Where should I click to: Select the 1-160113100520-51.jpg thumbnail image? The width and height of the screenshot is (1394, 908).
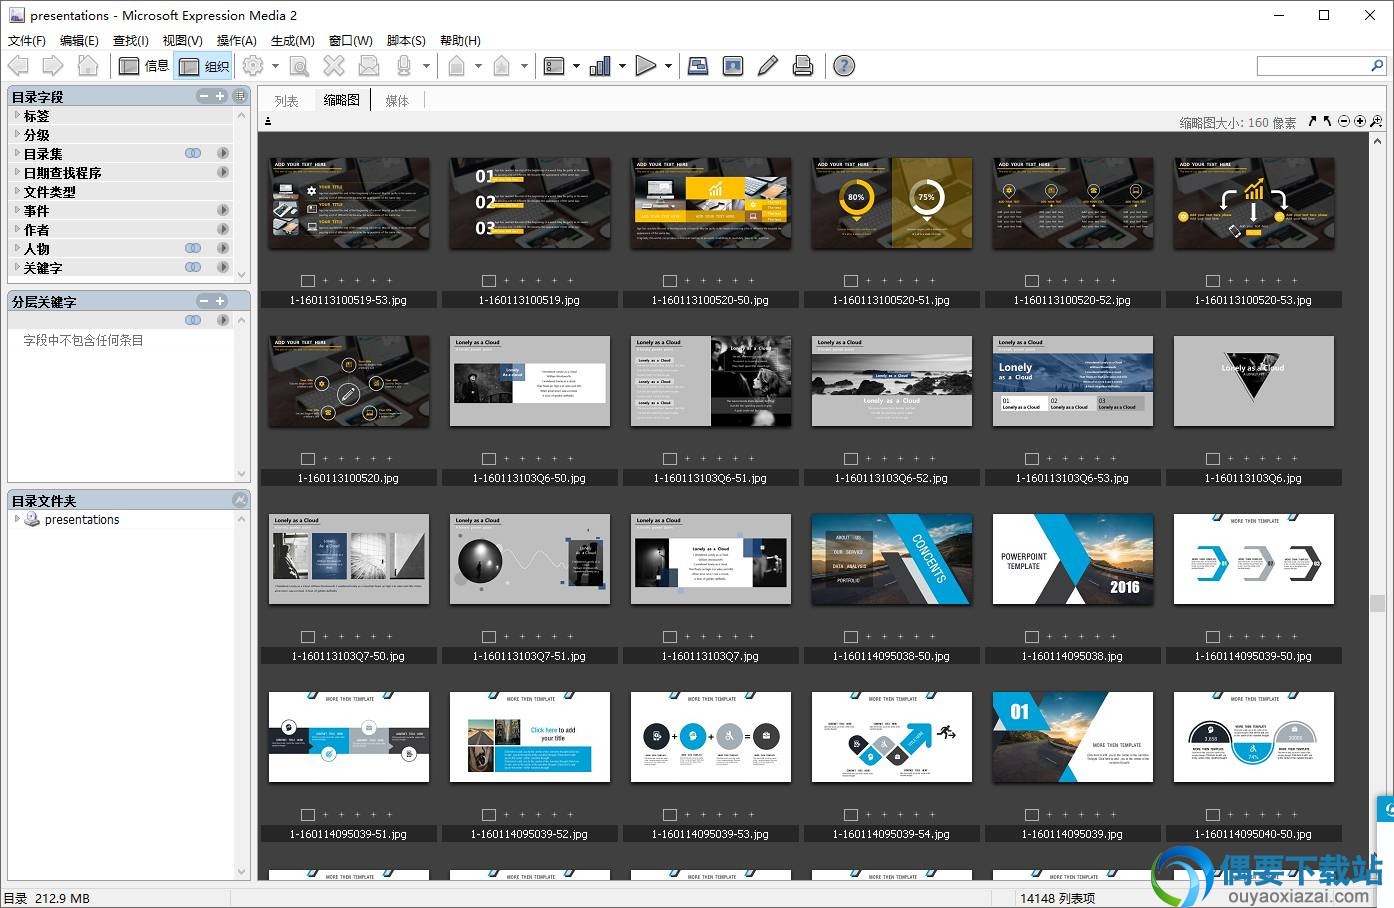(x=891, y=203)
